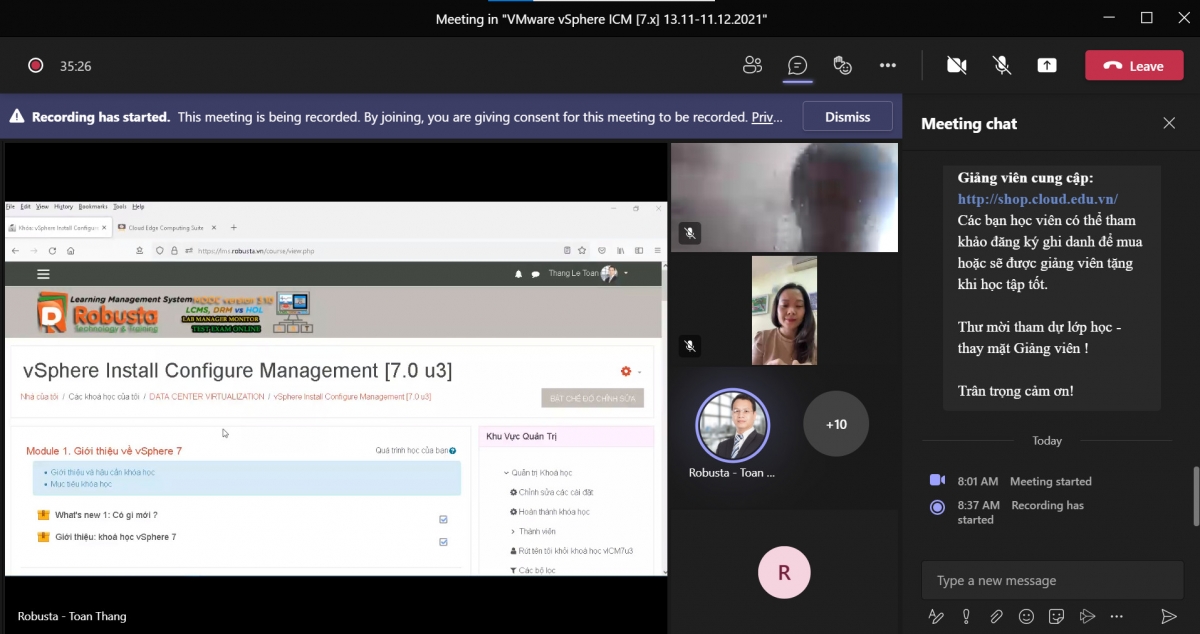This screenshot has height=634, width=1200.
Task: Show the +10 overflow participants
Action: click(836, 424)
